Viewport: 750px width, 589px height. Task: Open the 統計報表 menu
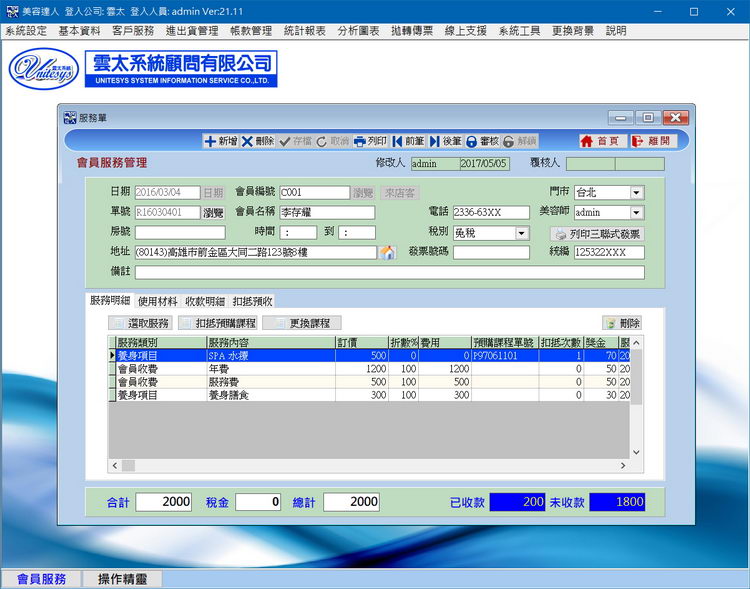pyautogui.click(x=304, y=31)
